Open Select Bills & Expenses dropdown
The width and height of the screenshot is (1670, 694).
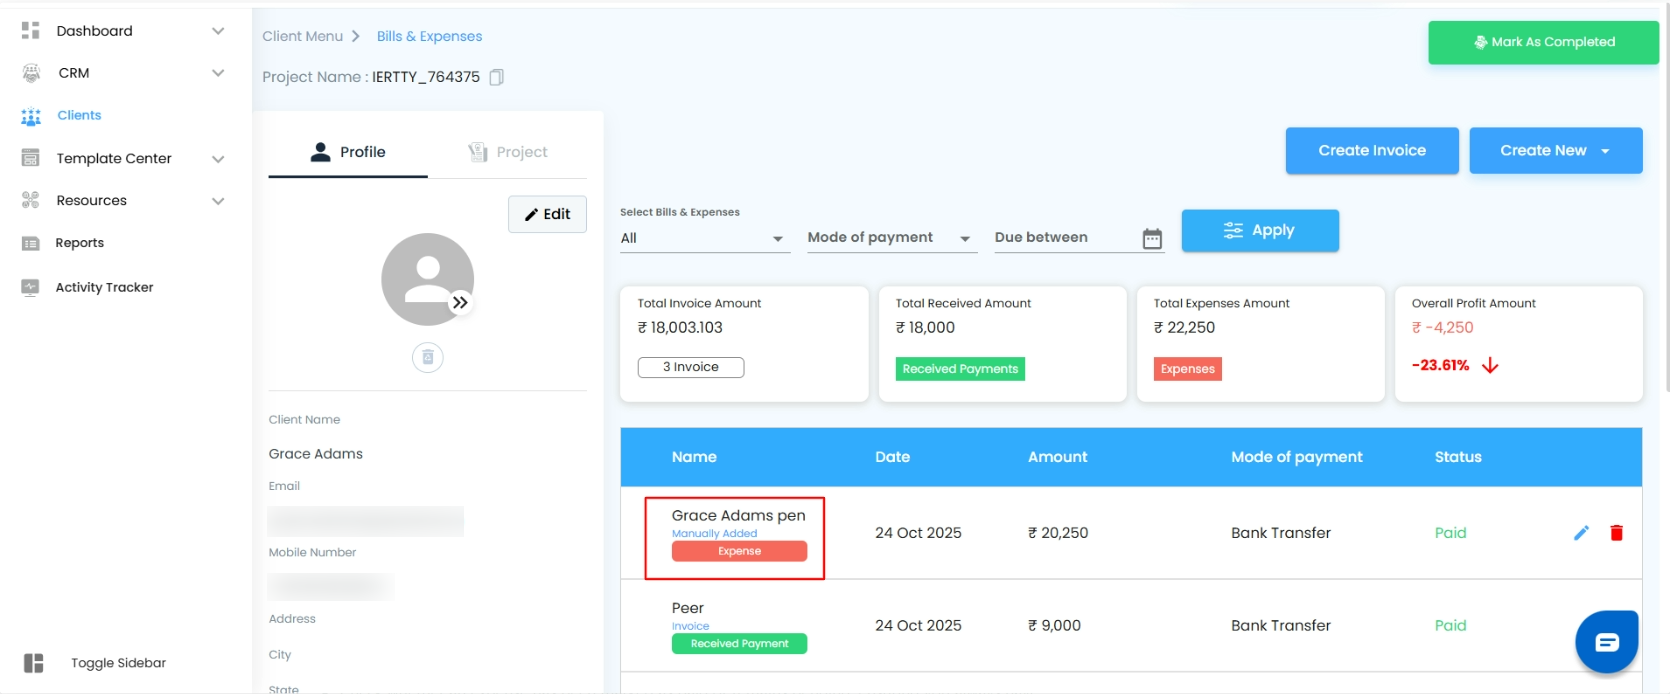point(704,238)
